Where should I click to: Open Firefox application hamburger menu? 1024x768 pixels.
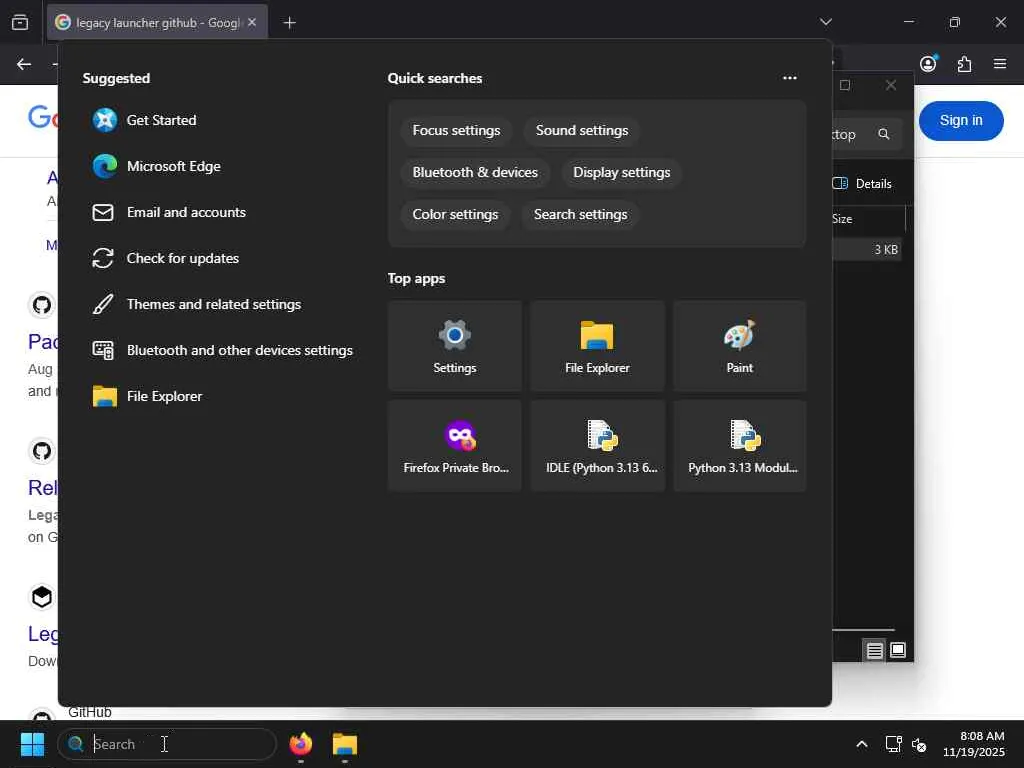(1000, 64)
